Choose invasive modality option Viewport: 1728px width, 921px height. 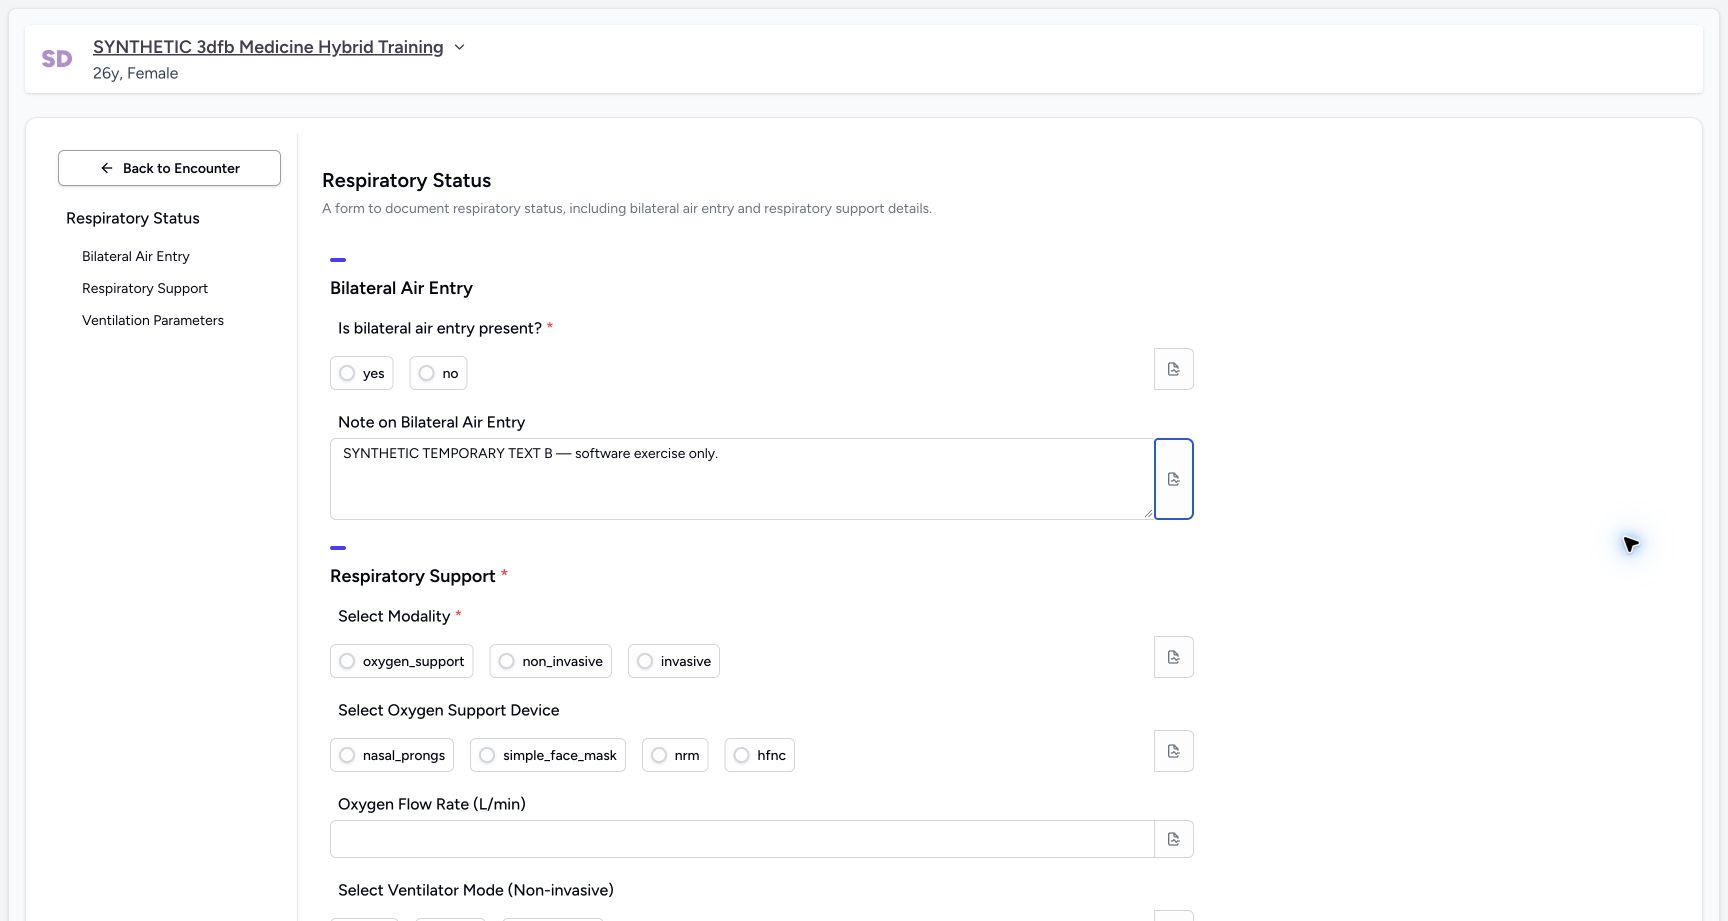pyautogui.click(x=674, y=661)
